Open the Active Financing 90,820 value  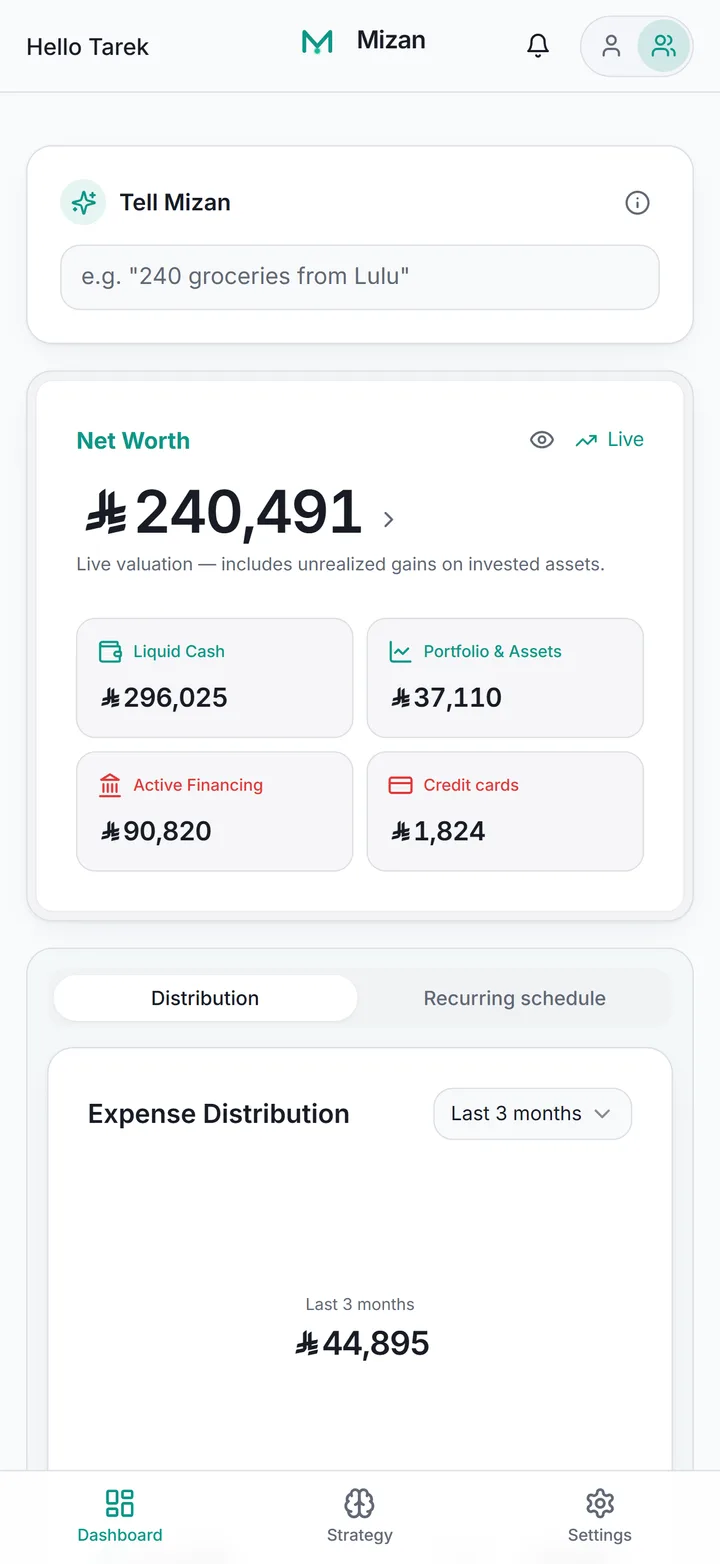tap(156, 832)
